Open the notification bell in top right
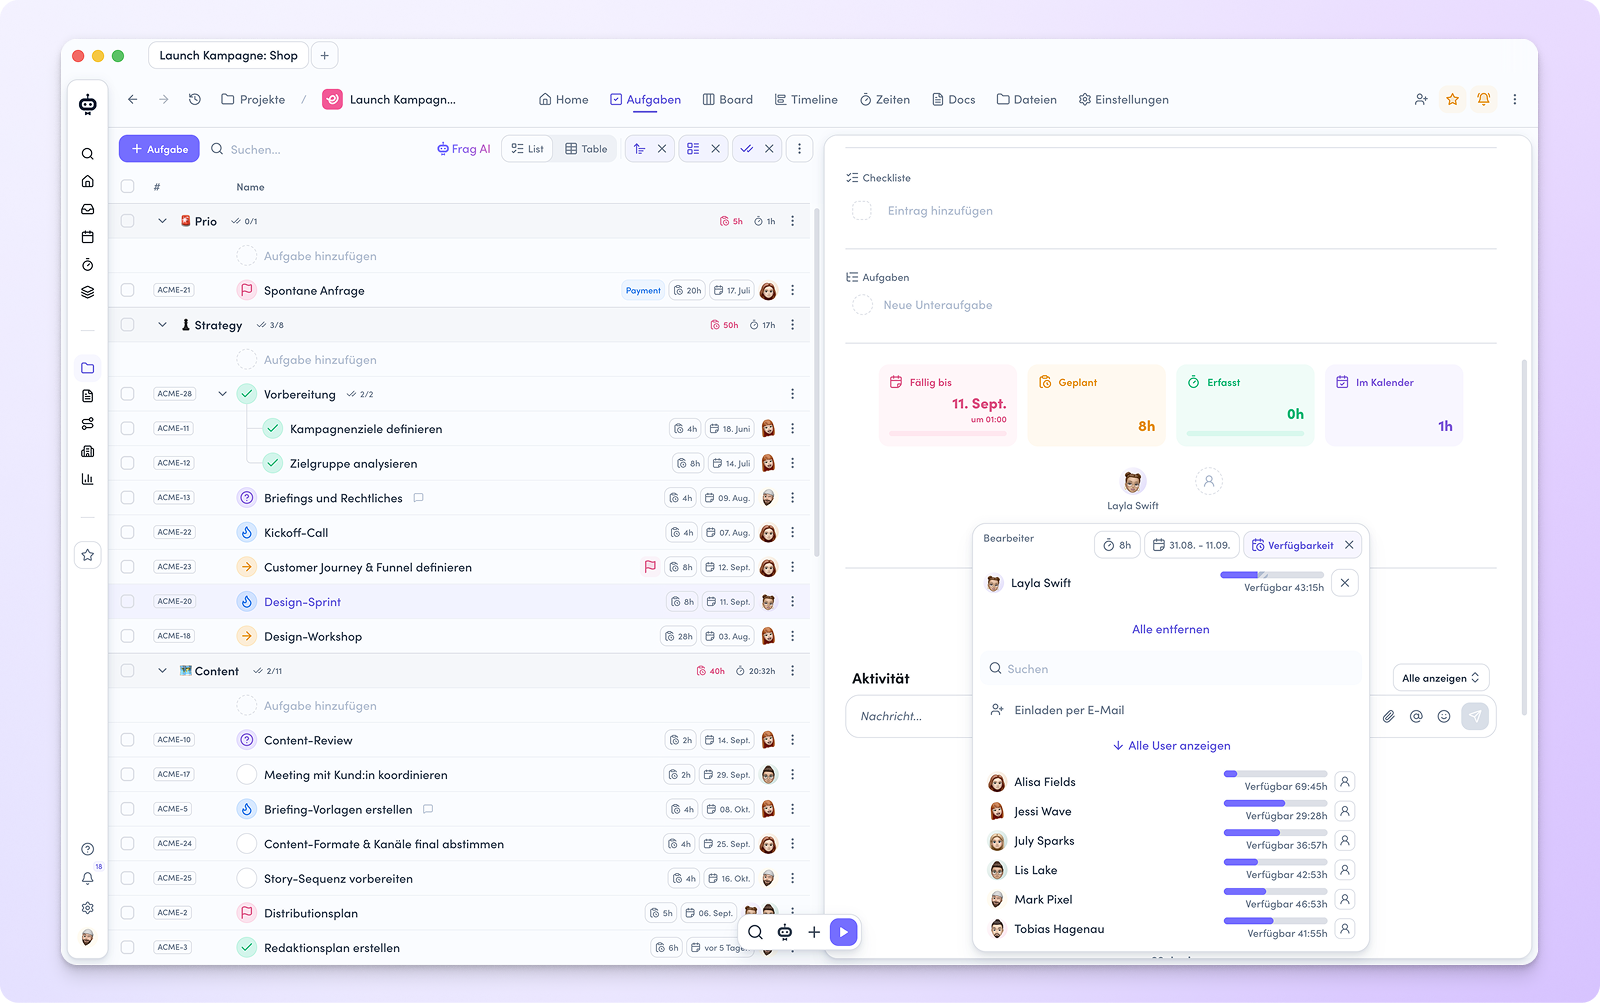 coord(1484,99)
